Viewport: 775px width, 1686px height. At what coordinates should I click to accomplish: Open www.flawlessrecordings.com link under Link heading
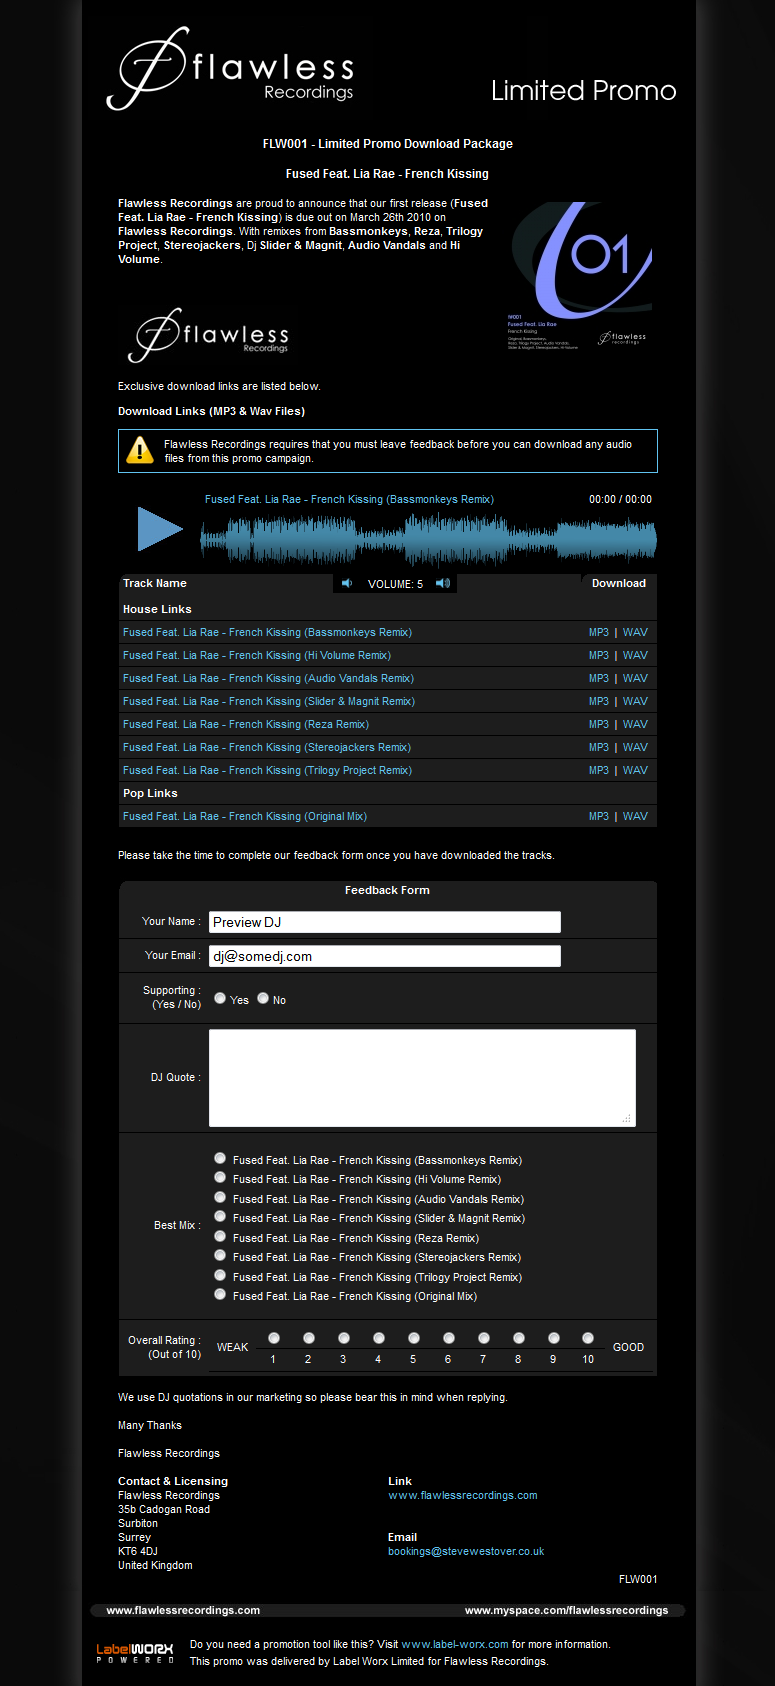tap(463, 1496)
